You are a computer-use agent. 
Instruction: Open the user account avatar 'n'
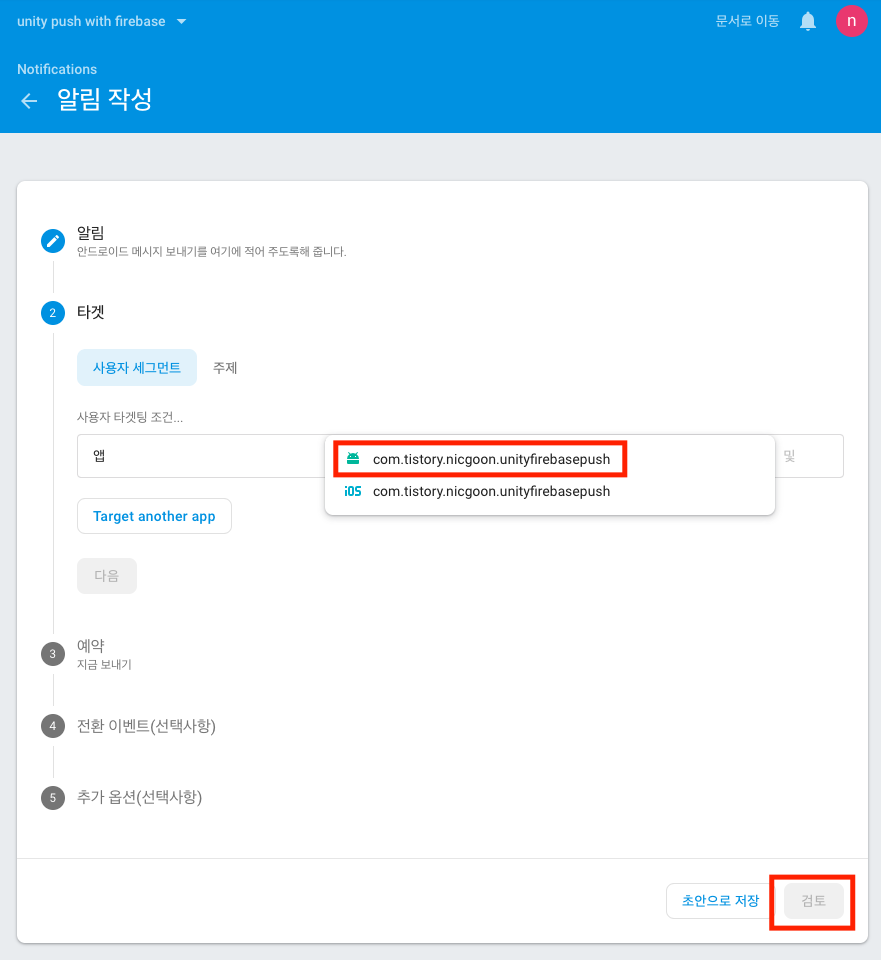click(851, 21)
